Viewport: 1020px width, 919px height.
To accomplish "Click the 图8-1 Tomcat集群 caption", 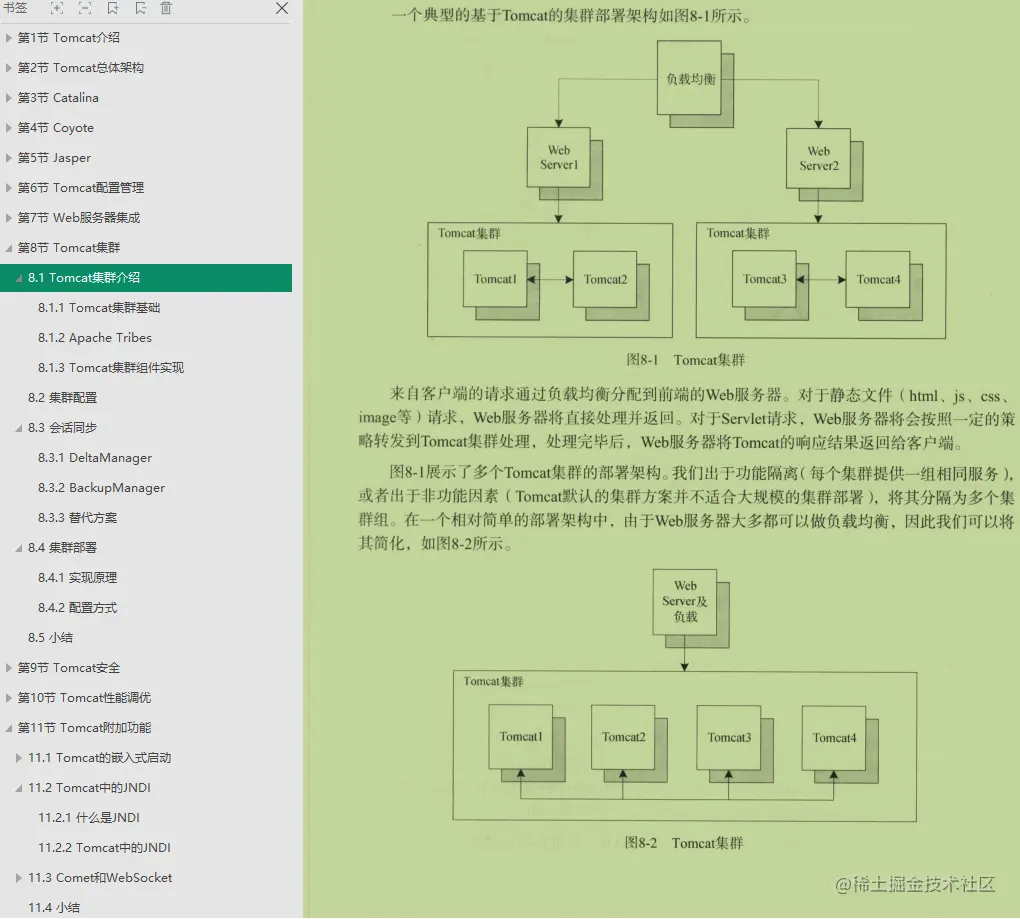I will [686, 360].
